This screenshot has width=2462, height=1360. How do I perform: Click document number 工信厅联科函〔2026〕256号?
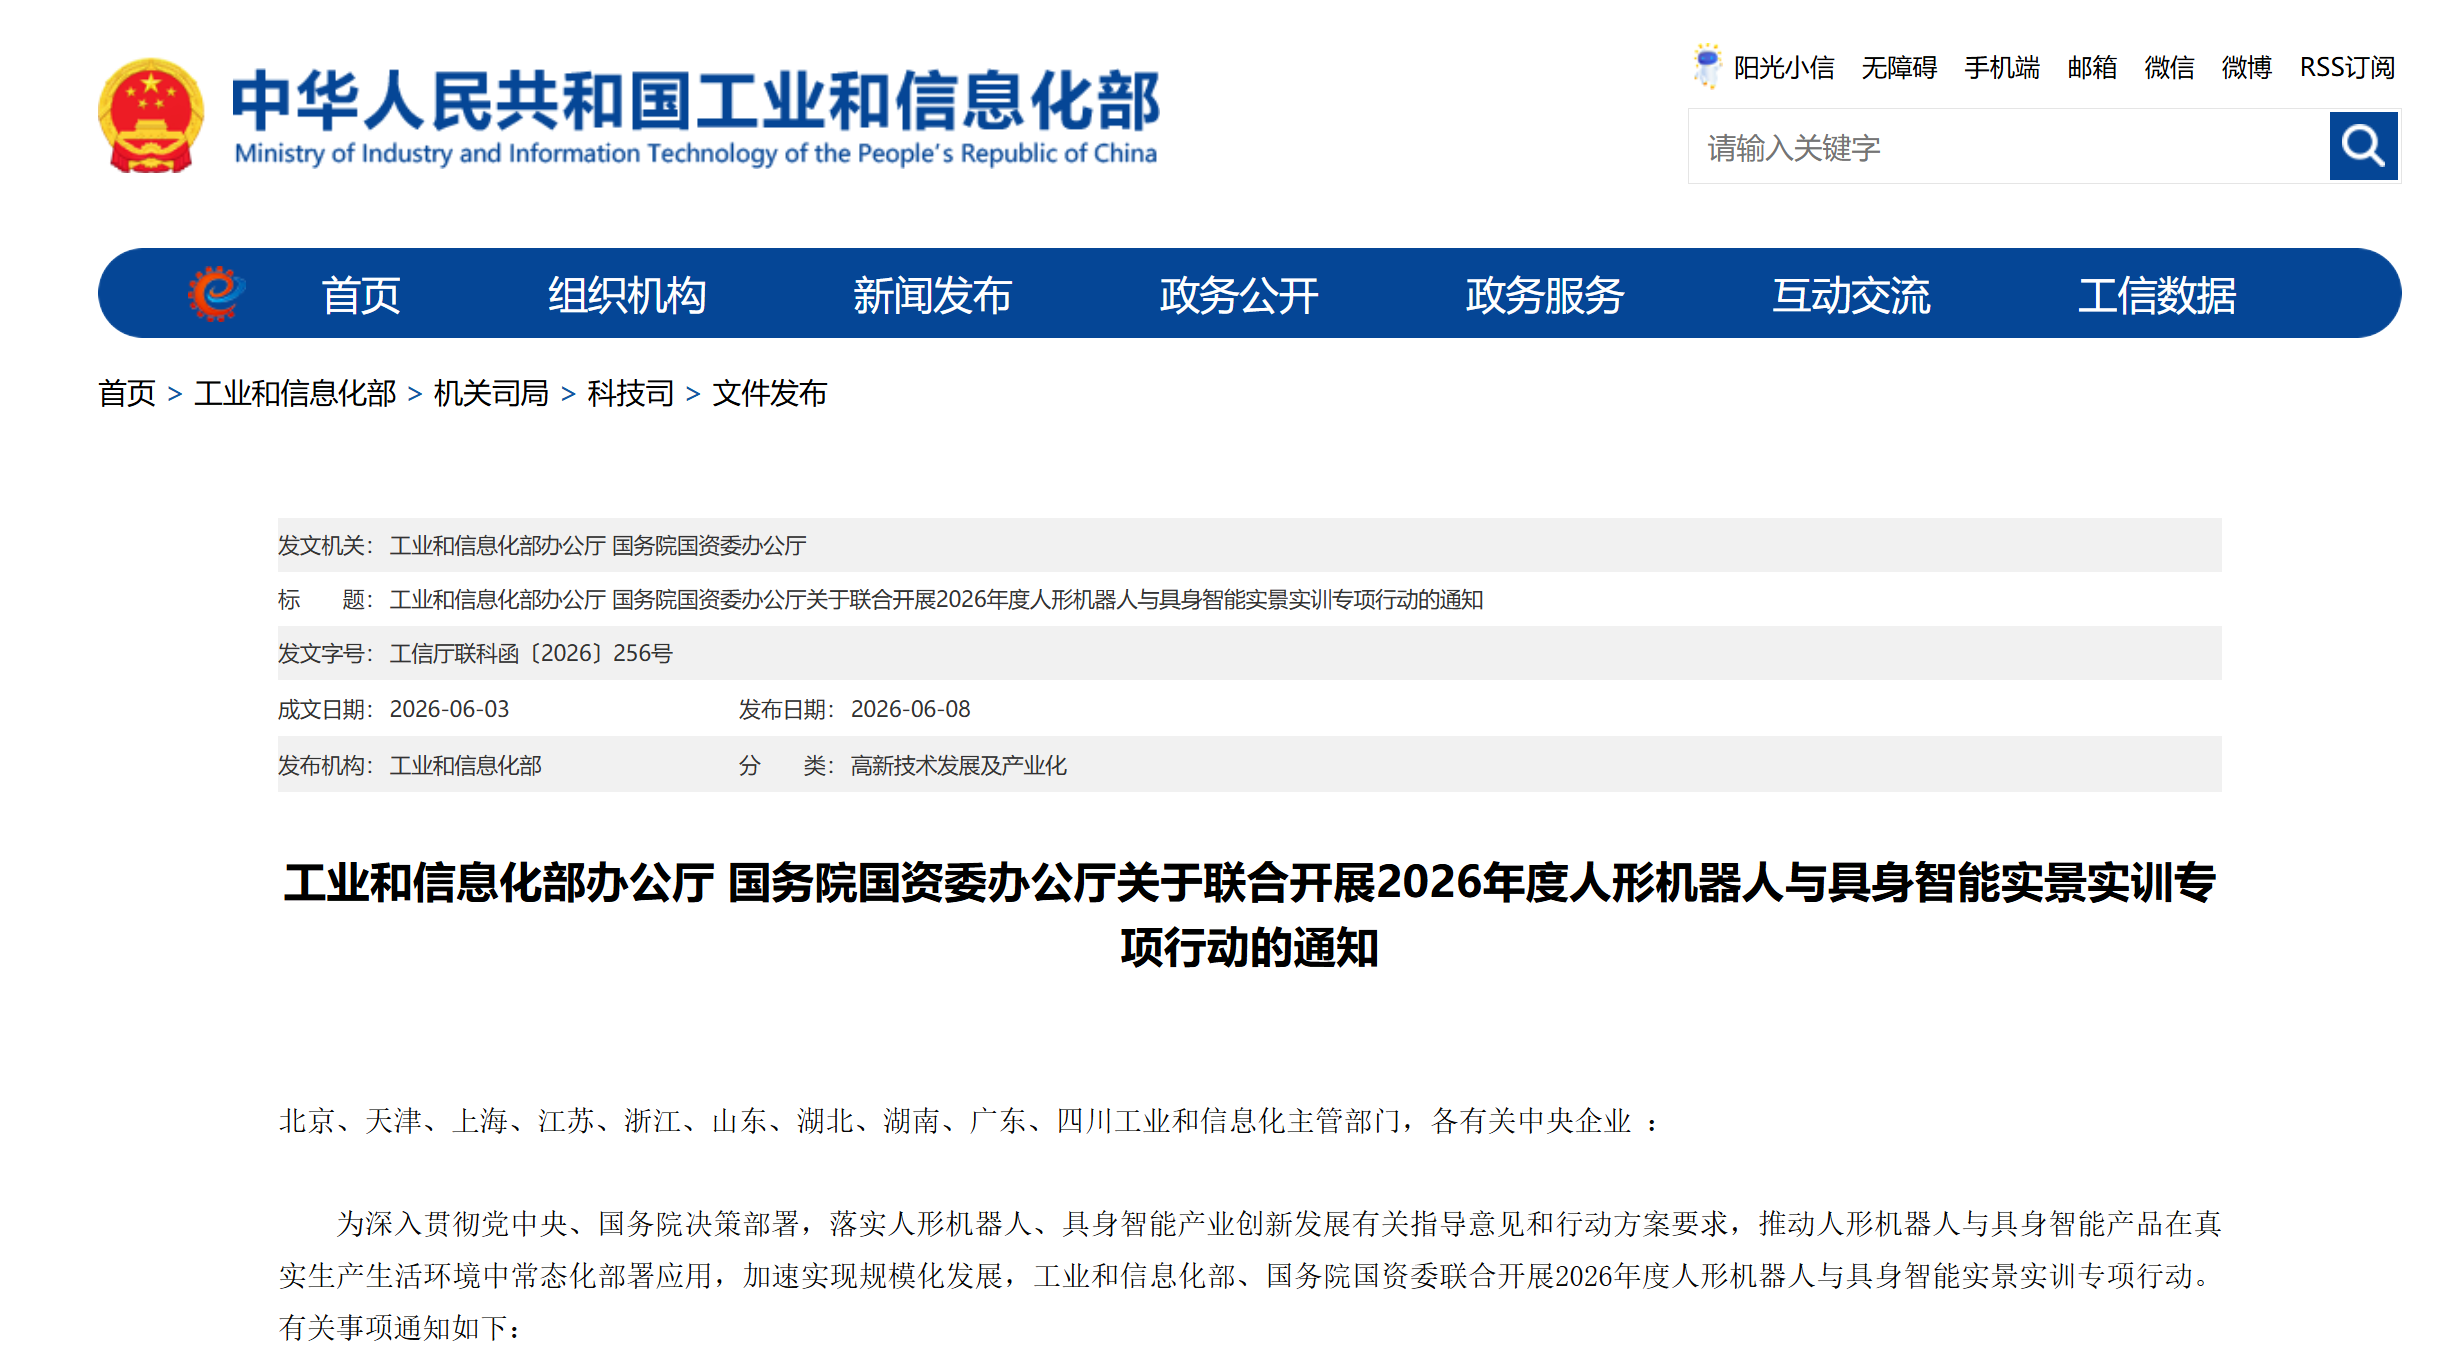[531, 653]
